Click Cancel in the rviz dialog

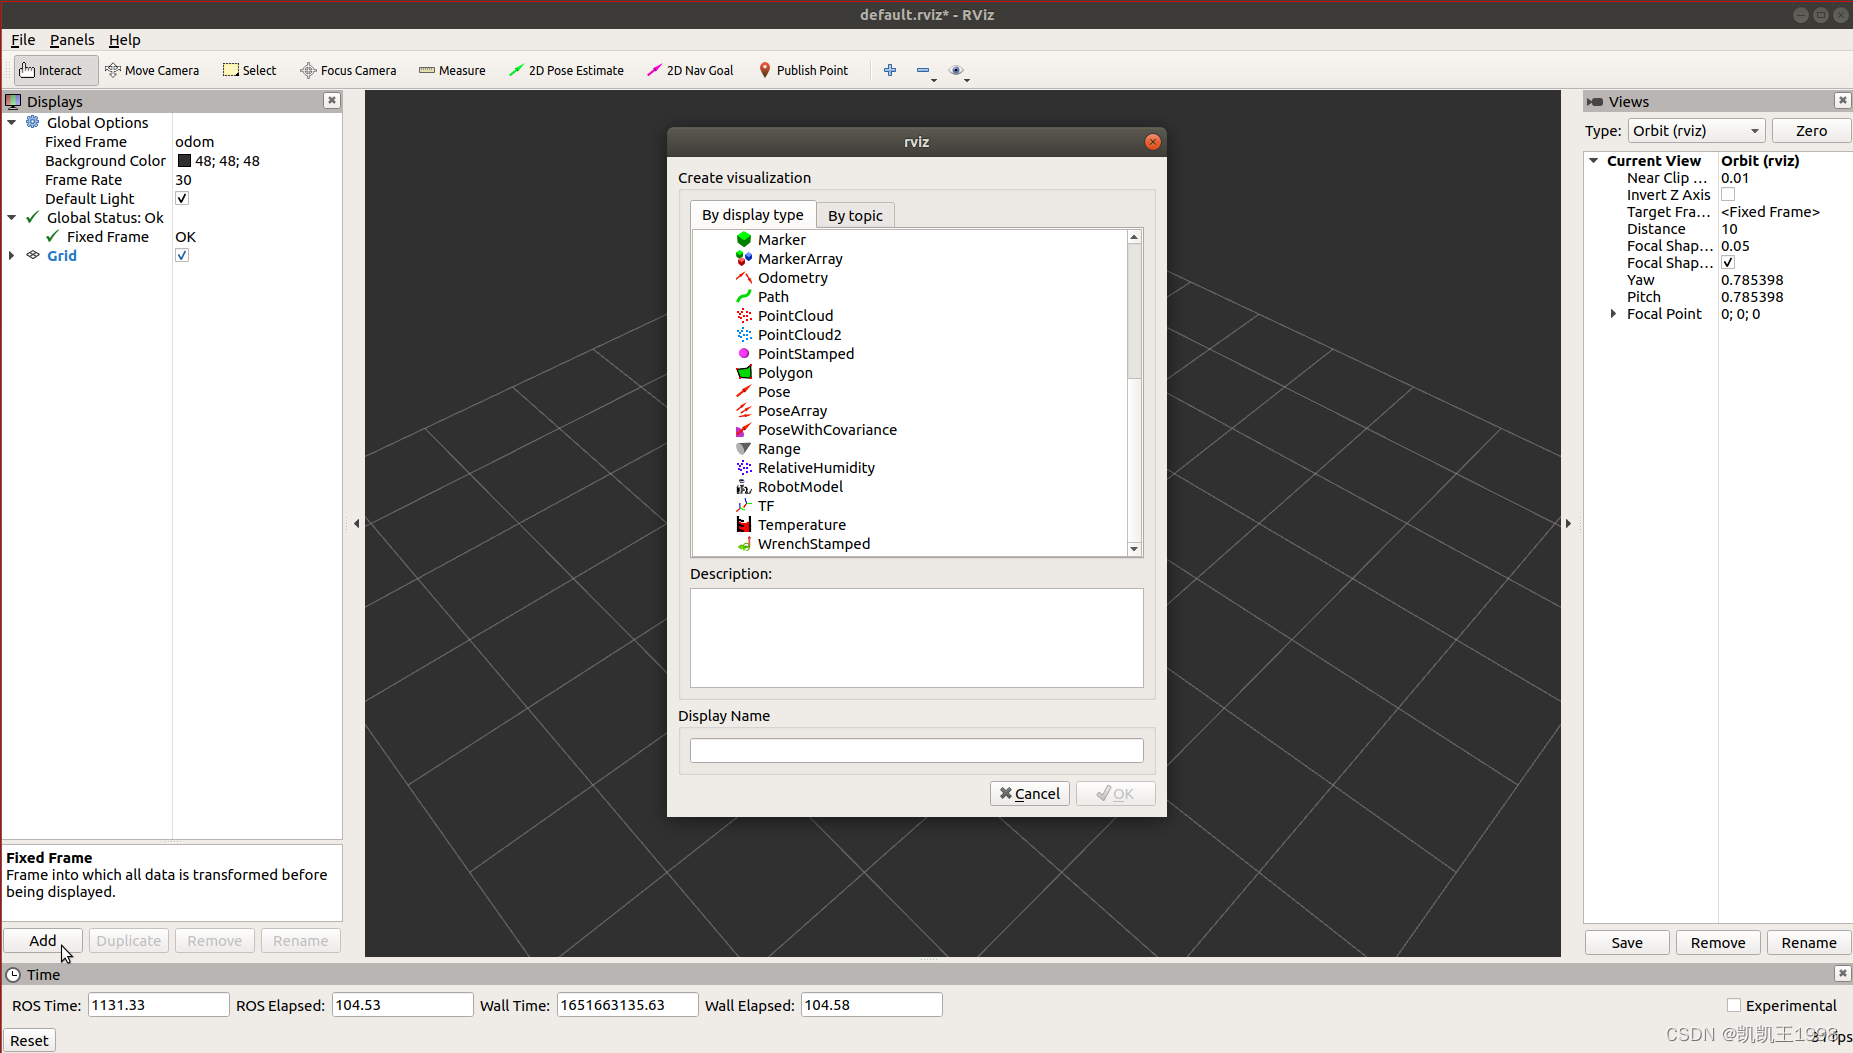point(1030,793)
